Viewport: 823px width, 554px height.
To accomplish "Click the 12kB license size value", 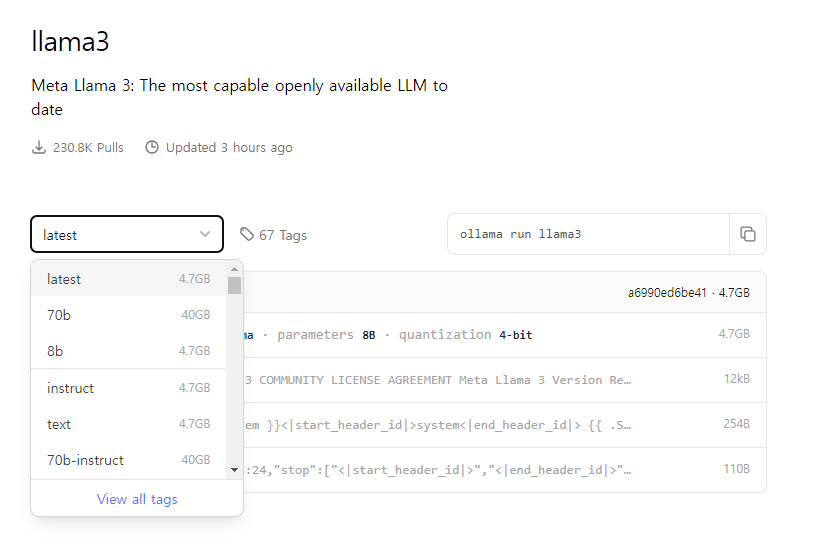I will pos(736,379).
